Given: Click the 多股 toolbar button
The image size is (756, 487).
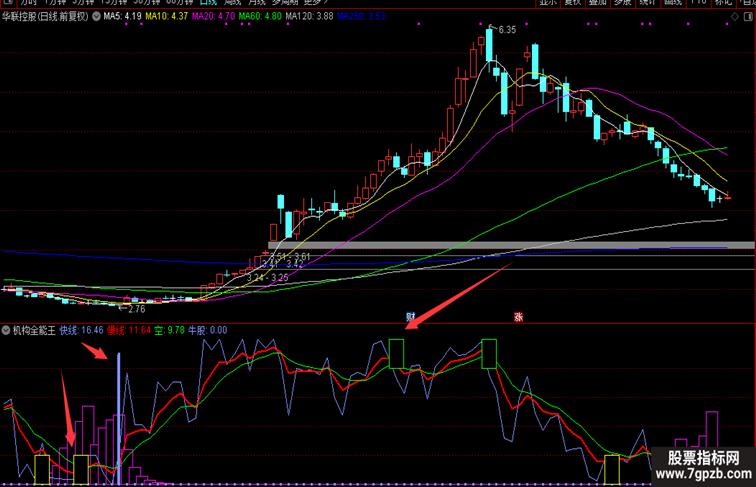Looking at the screenshot, I should click(622, 2).
